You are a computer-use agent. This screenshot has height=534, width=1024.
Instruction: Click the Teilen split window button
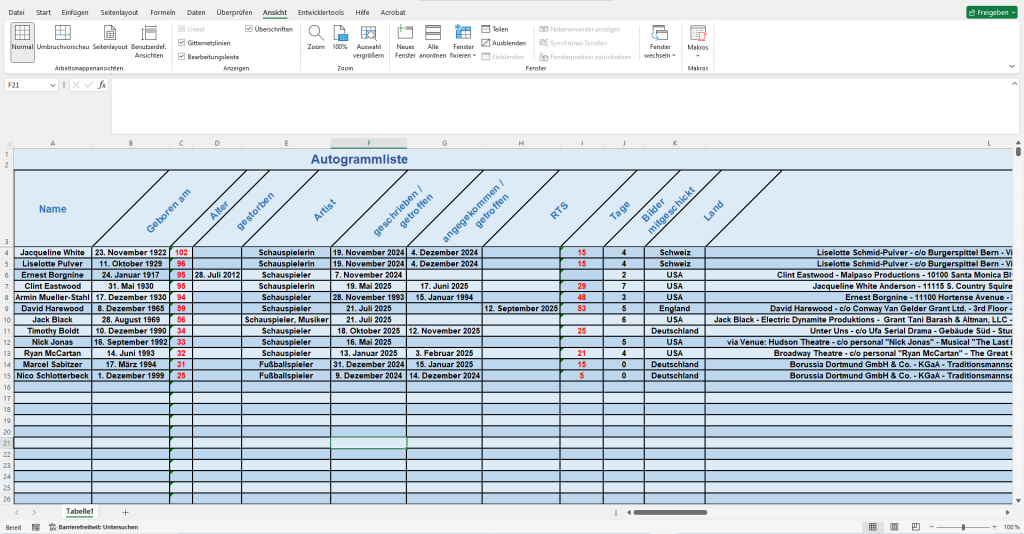pyautogui.click(x=494, y=29)
